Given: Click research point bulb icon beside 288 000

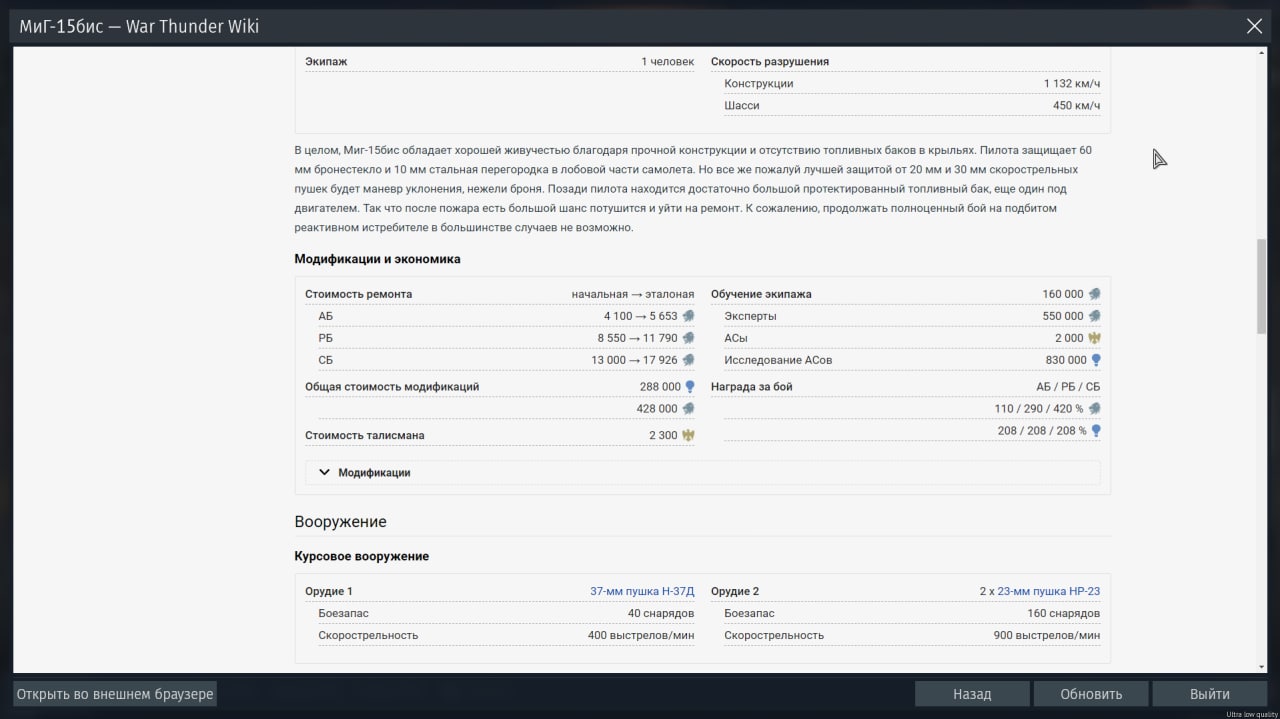Looking at the screenshot, I should click(689, 386).
